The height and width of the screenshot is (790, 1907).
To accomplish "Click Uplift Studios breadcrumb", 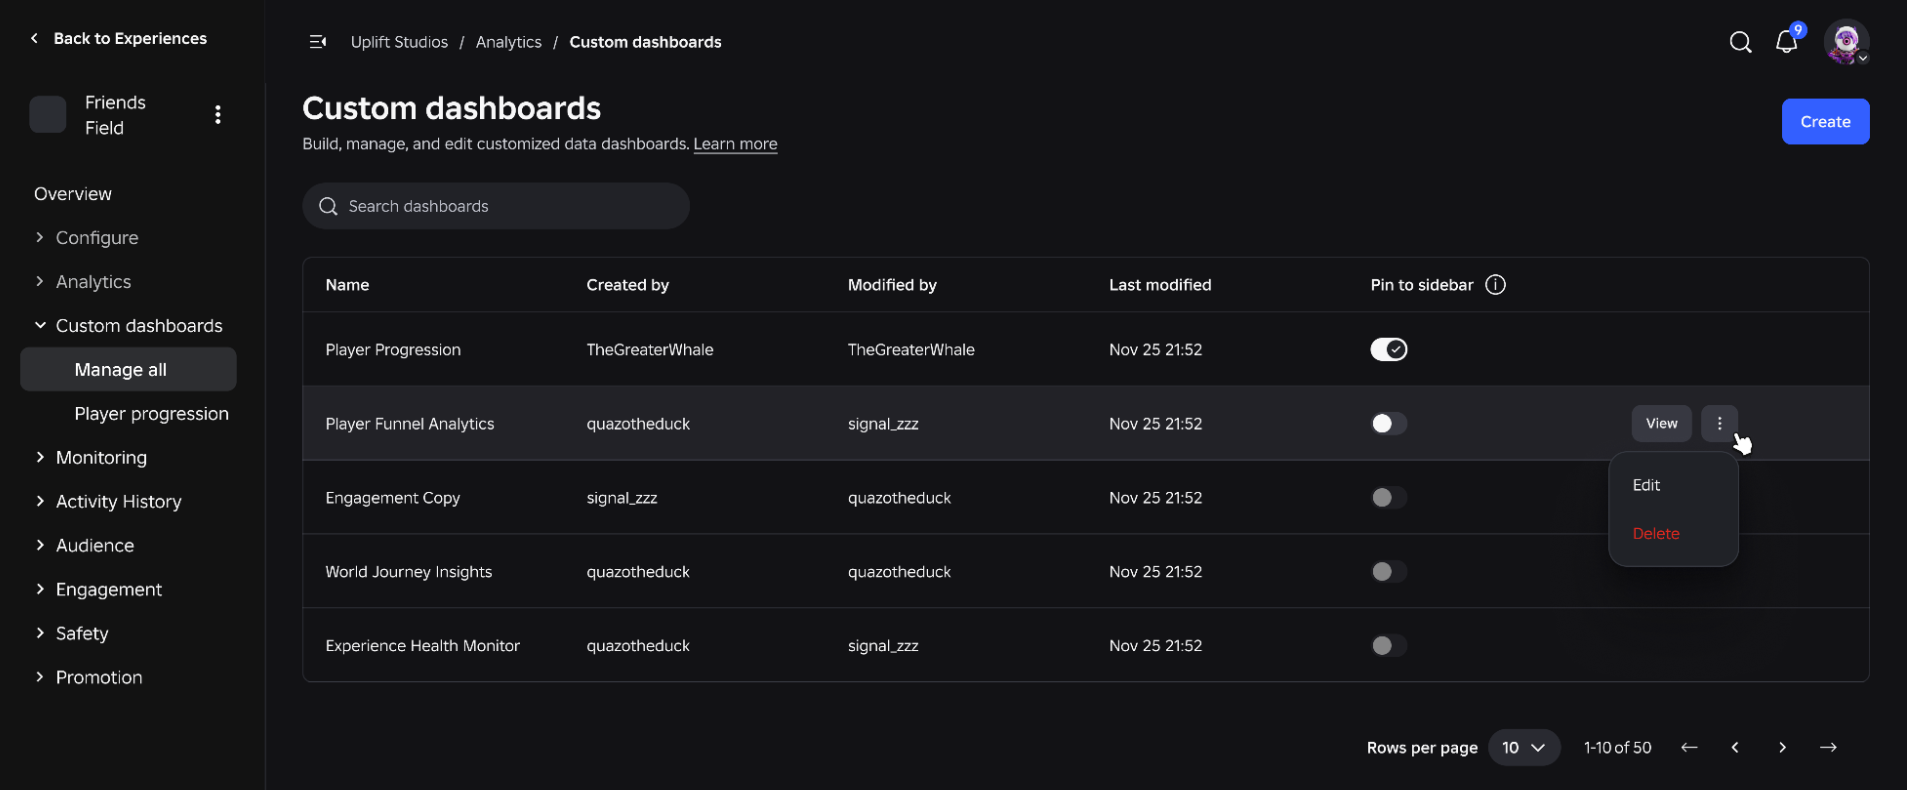I will click(399, 42).
